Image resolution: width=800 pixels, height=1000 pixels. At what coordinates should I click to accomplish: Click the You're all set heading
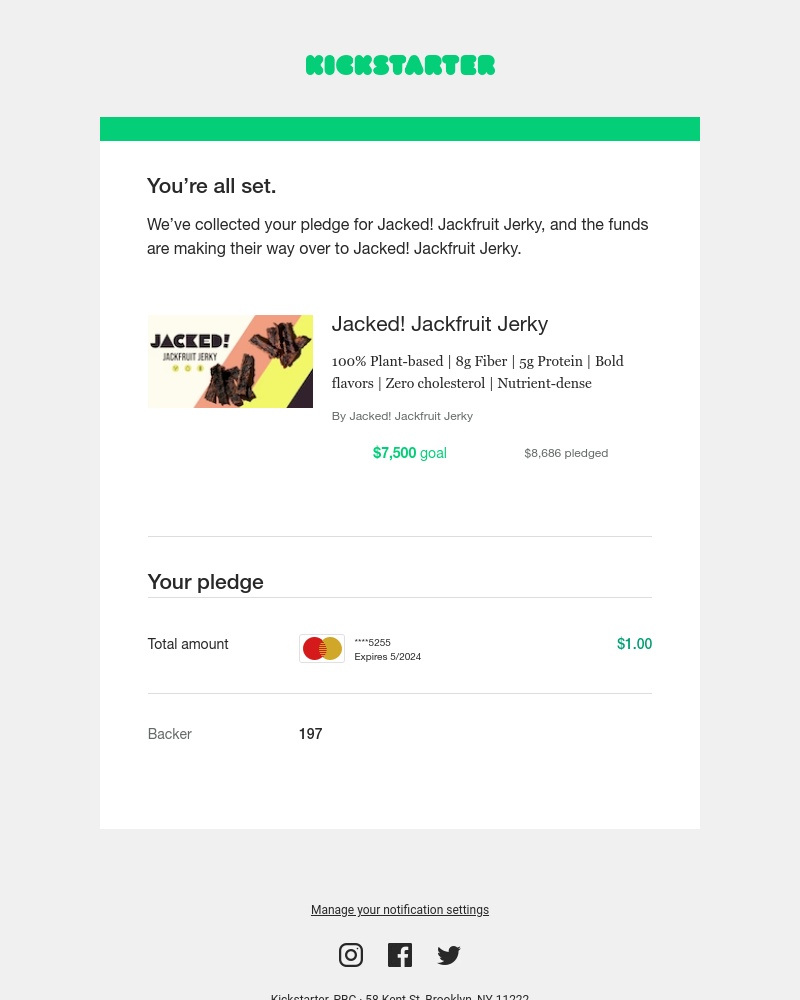[x=211, y=186]
